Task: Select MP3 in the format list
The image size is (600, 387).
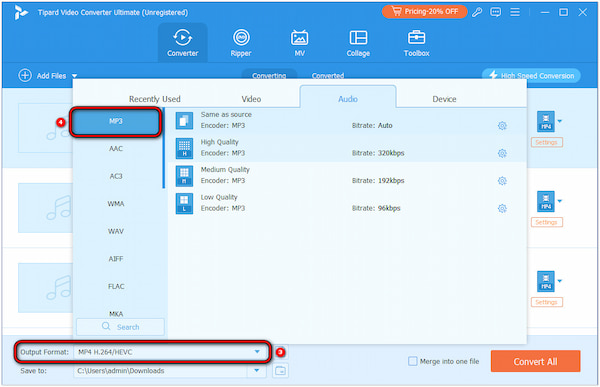Action: pos(116,121)
